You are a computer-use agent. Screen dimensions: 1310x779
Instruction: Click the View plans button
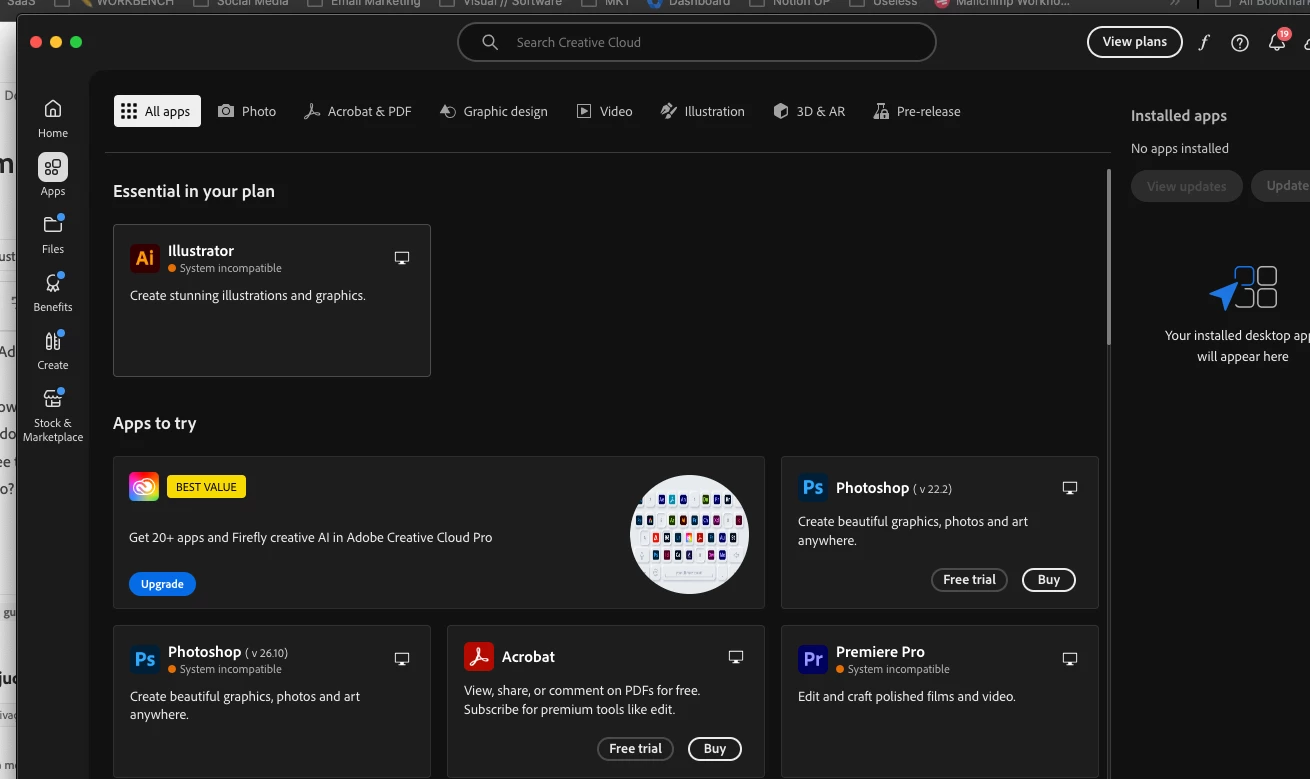(x=1135, y=42)
